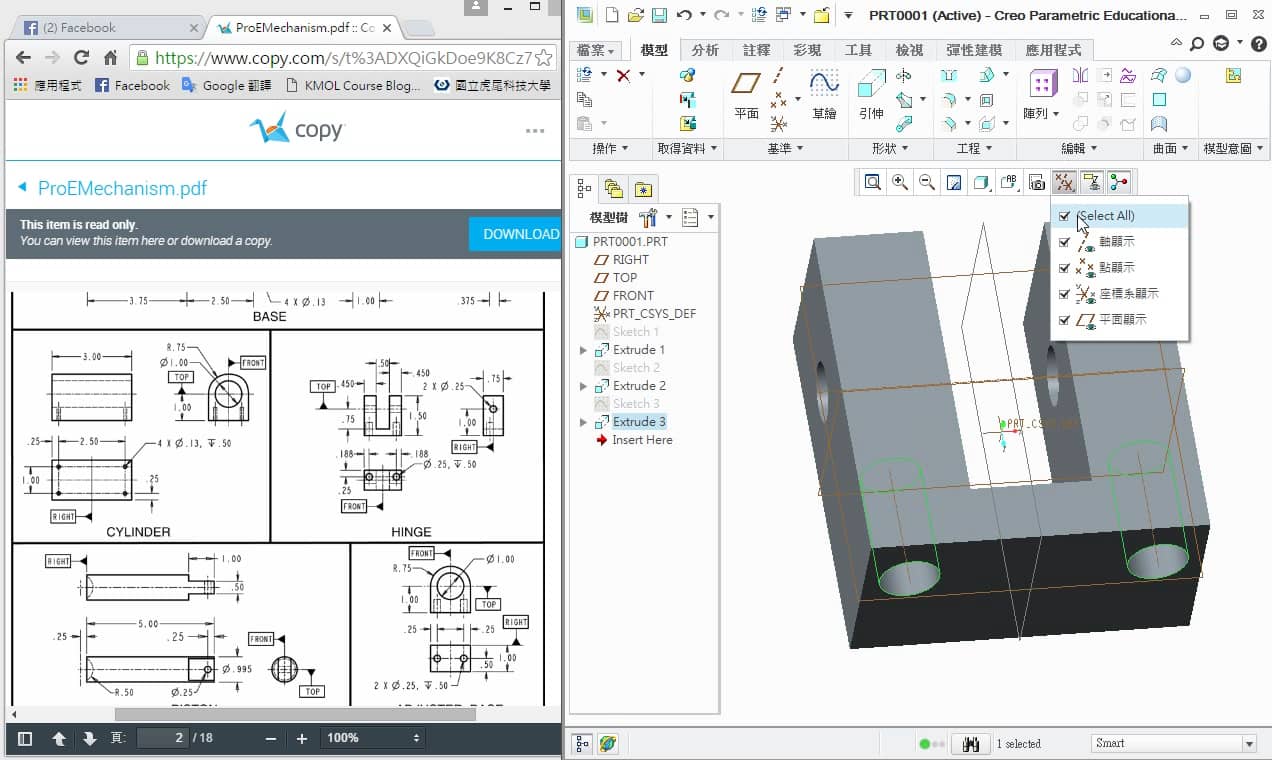Disable the plane display (平面顯示) checkbox
The image size is (1272, 760).
(1065, 320)
